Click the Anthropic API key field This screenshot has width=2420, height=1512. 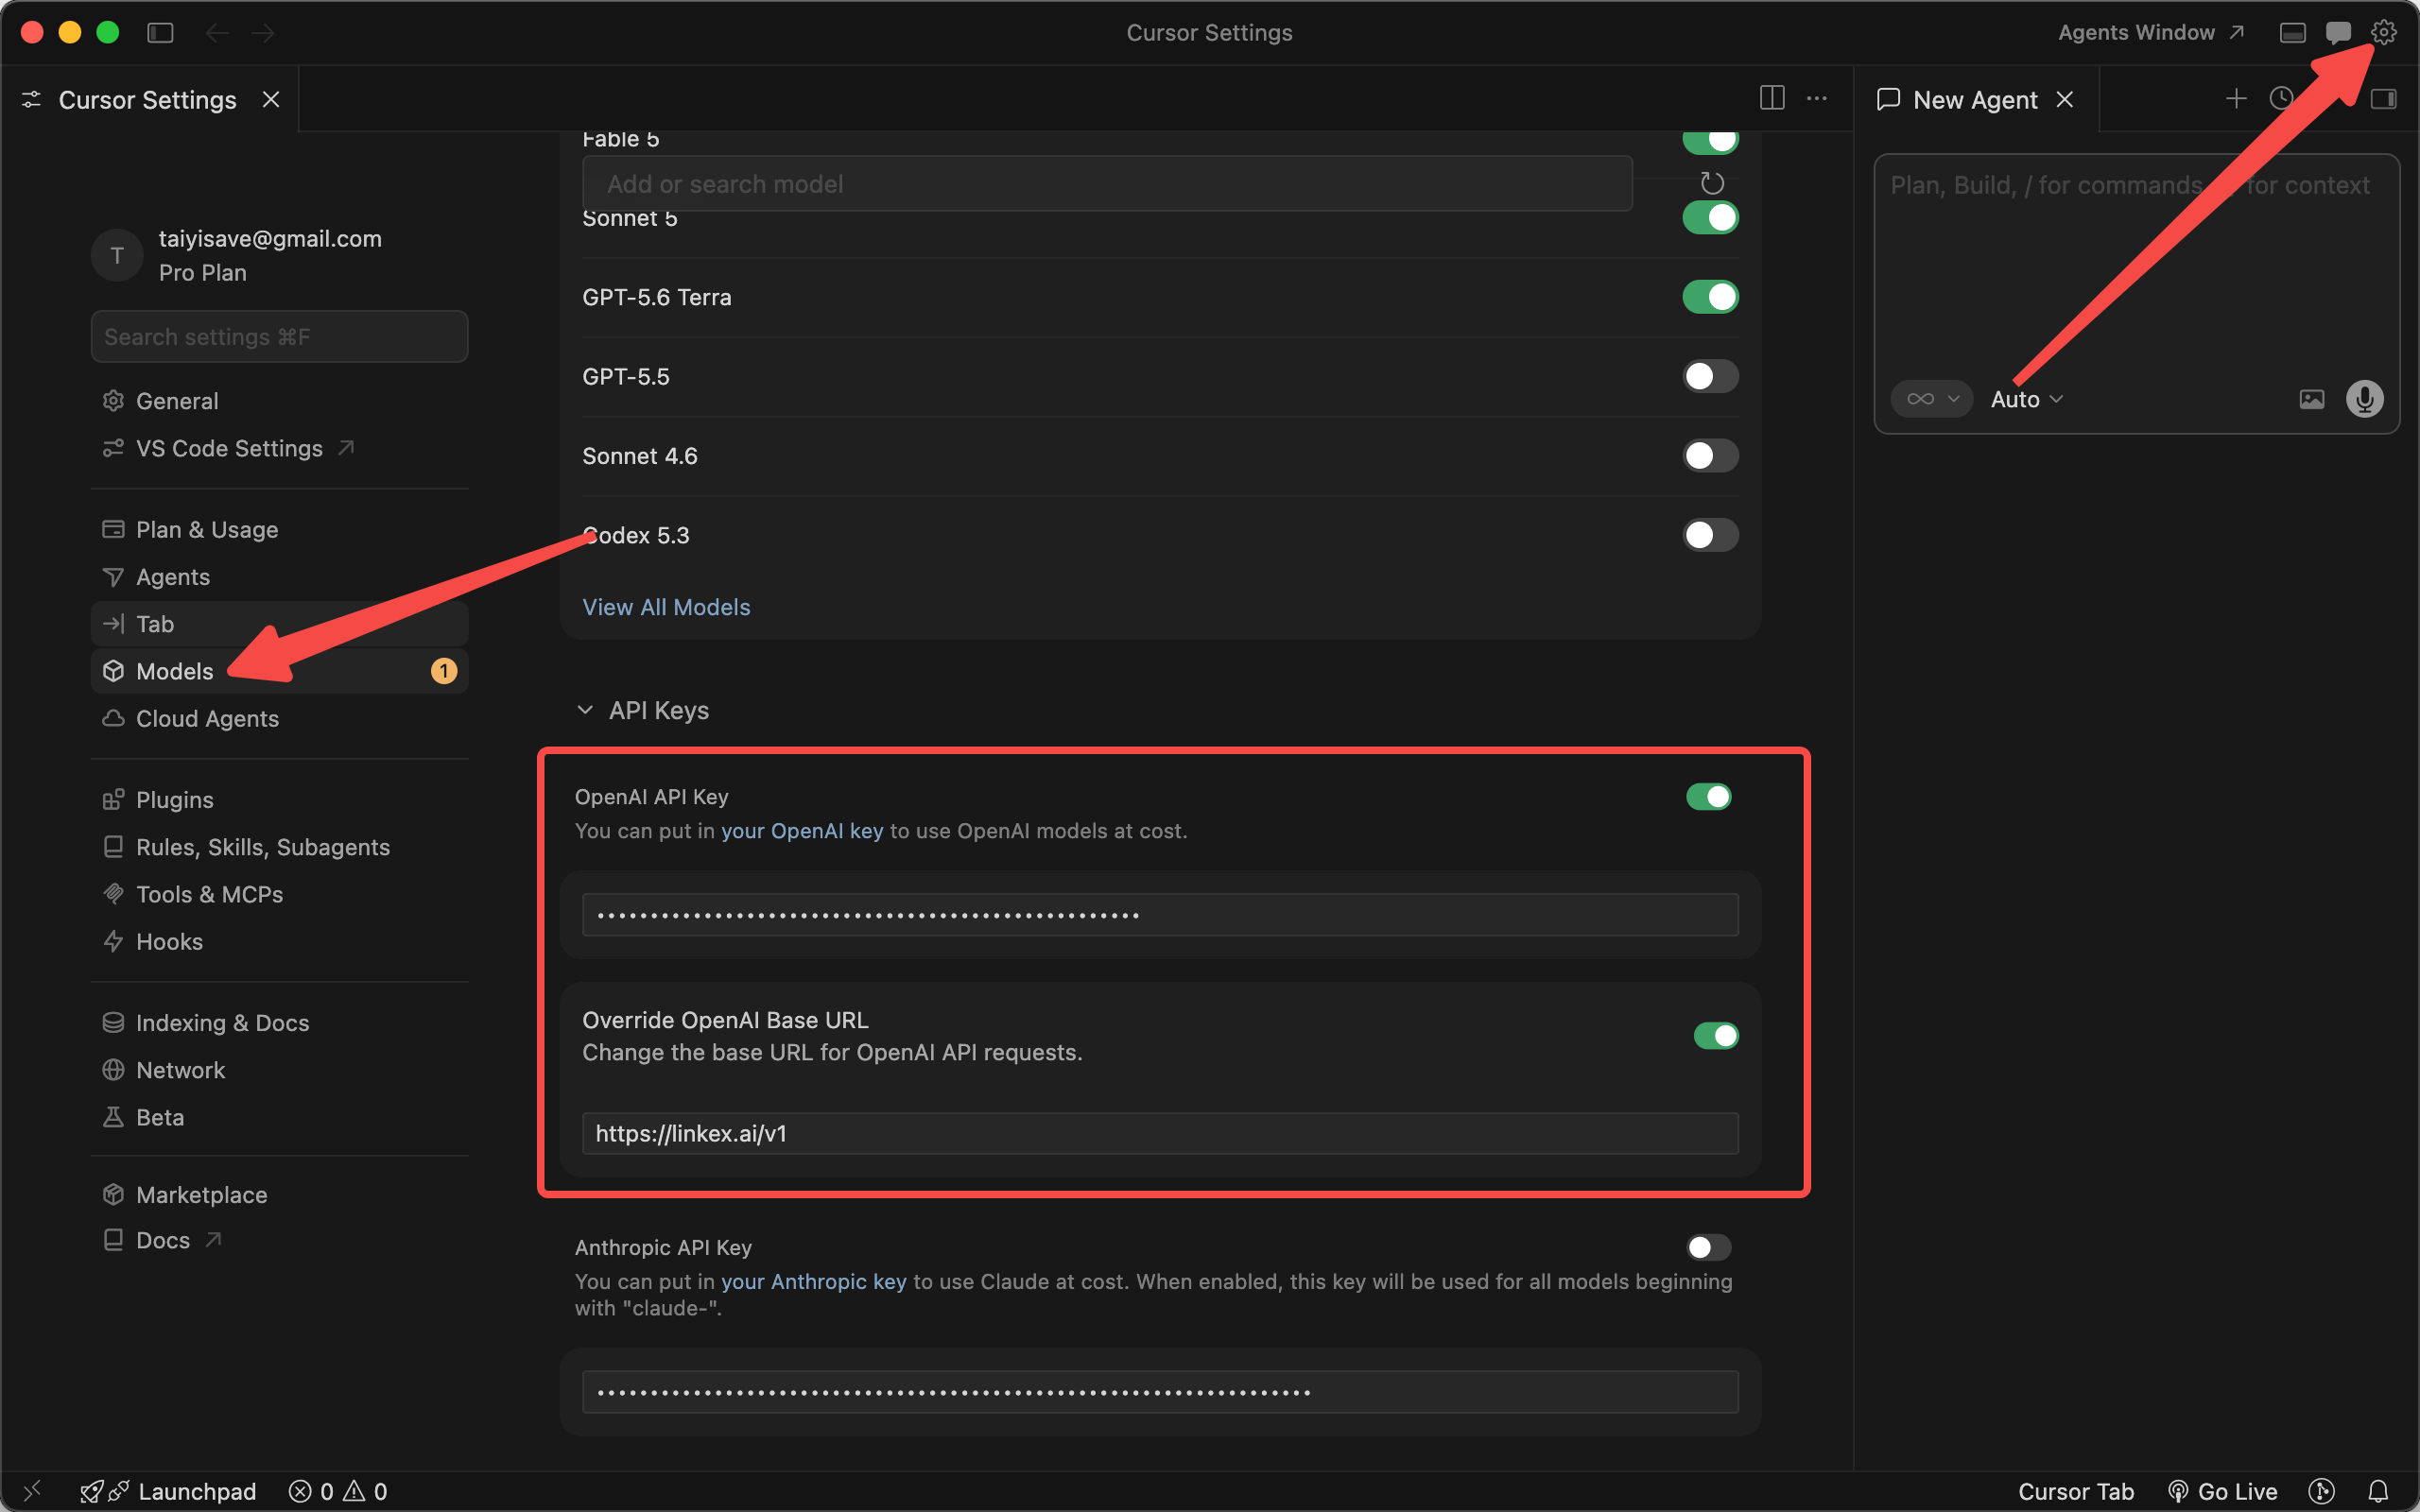(x=1160, y=1392)
